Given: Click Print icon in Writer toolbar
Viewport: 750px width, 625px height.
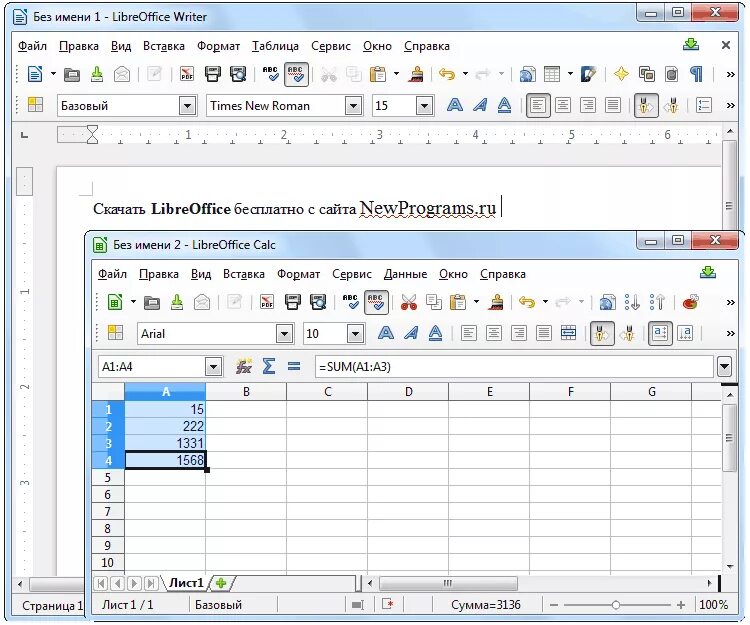Looking at the screenshot, I should pyautogui.click(x=213, y=74).
